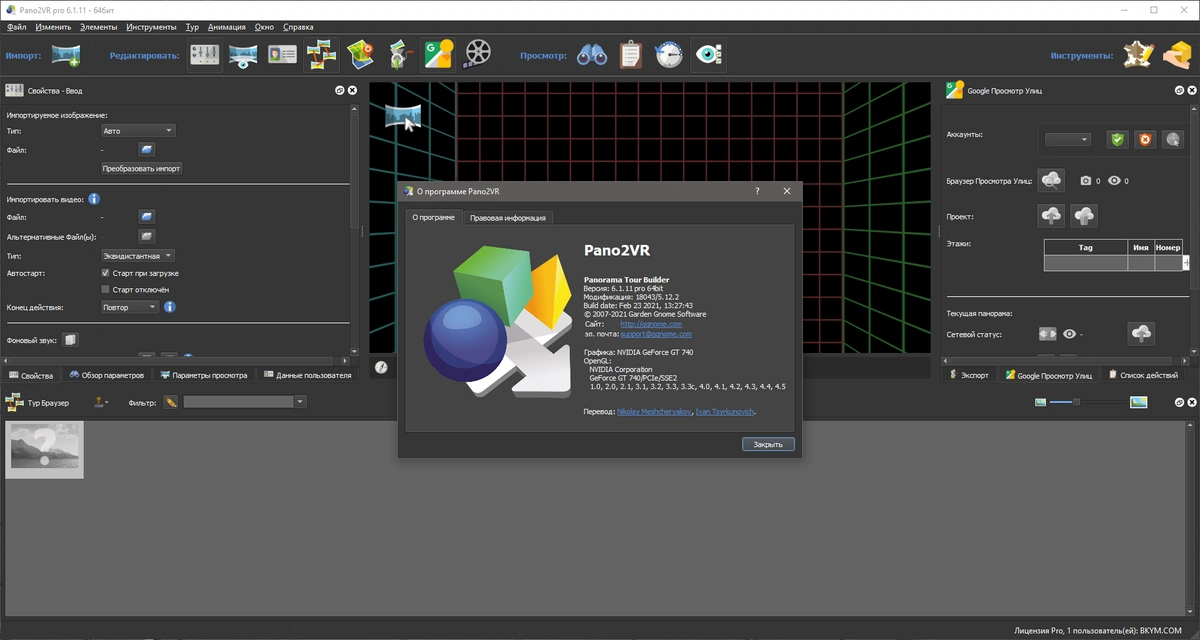Click the Фоновый звук file icon
This screenshot has width=1200, height=640.
70,340
